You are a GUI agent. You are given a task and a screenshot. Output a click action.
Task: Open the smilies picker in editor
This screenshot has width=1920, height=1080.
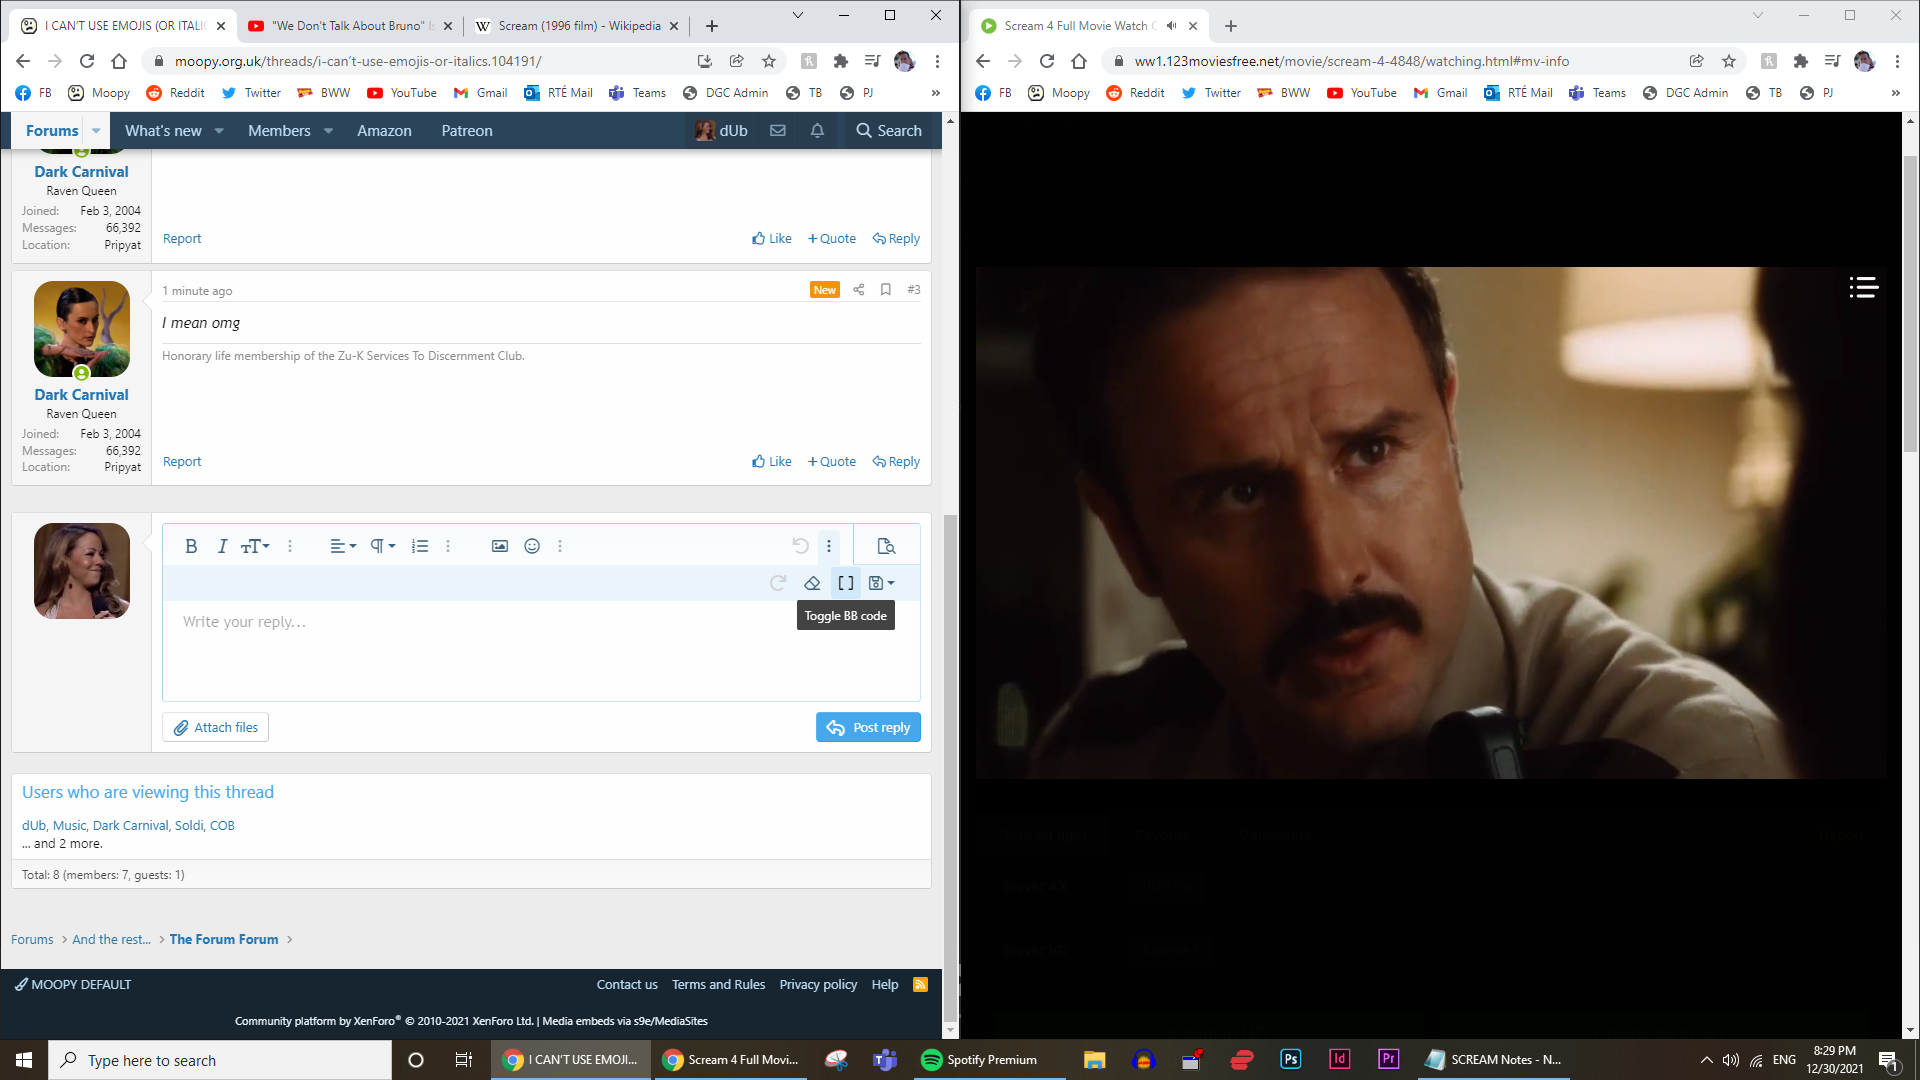532,546
